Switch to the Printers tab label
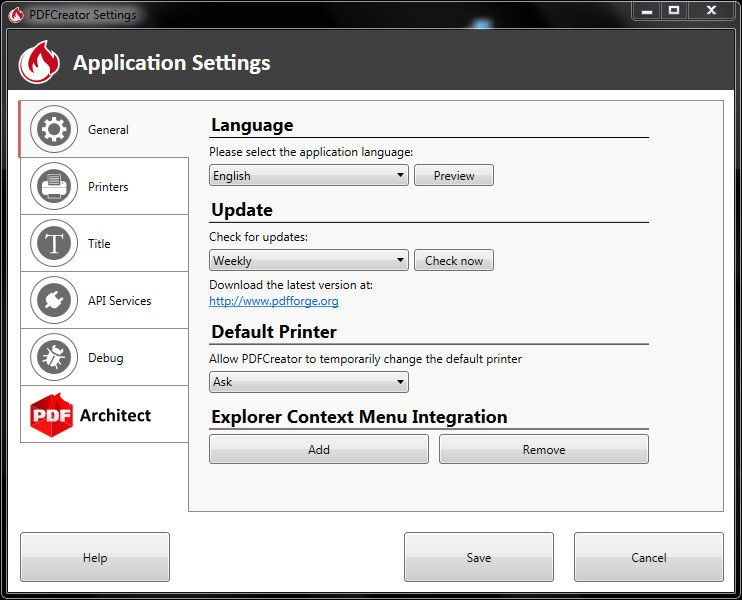The height and width of the screenshot is (600, 742). [108, 187]
